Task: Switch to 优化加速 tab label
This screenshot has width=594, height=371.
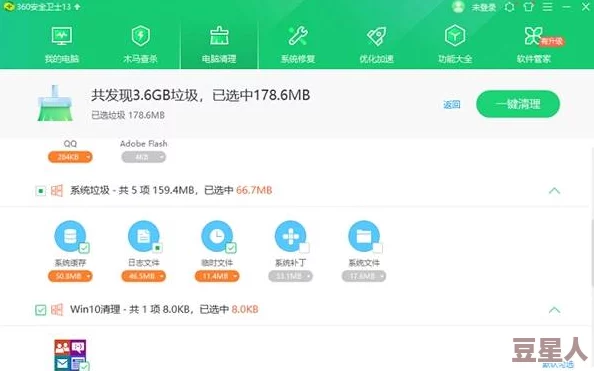Action: 377,59
